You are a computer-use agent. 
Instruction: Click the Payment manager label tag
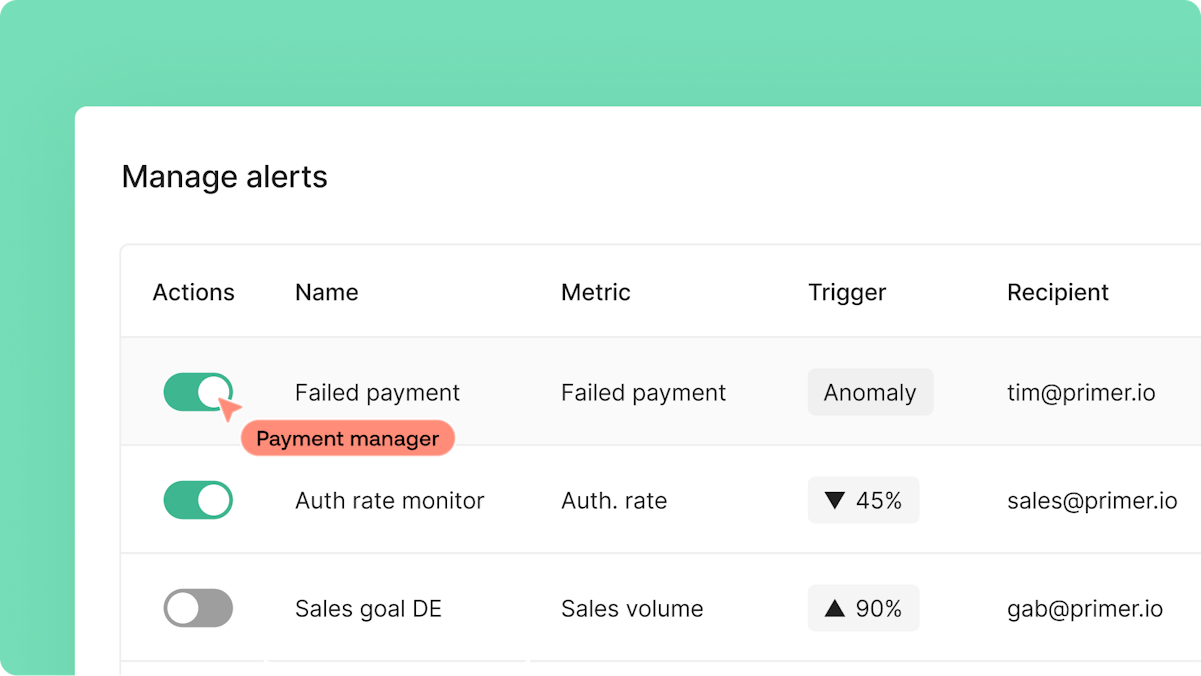pyautogui.click(x=348, y=438)
